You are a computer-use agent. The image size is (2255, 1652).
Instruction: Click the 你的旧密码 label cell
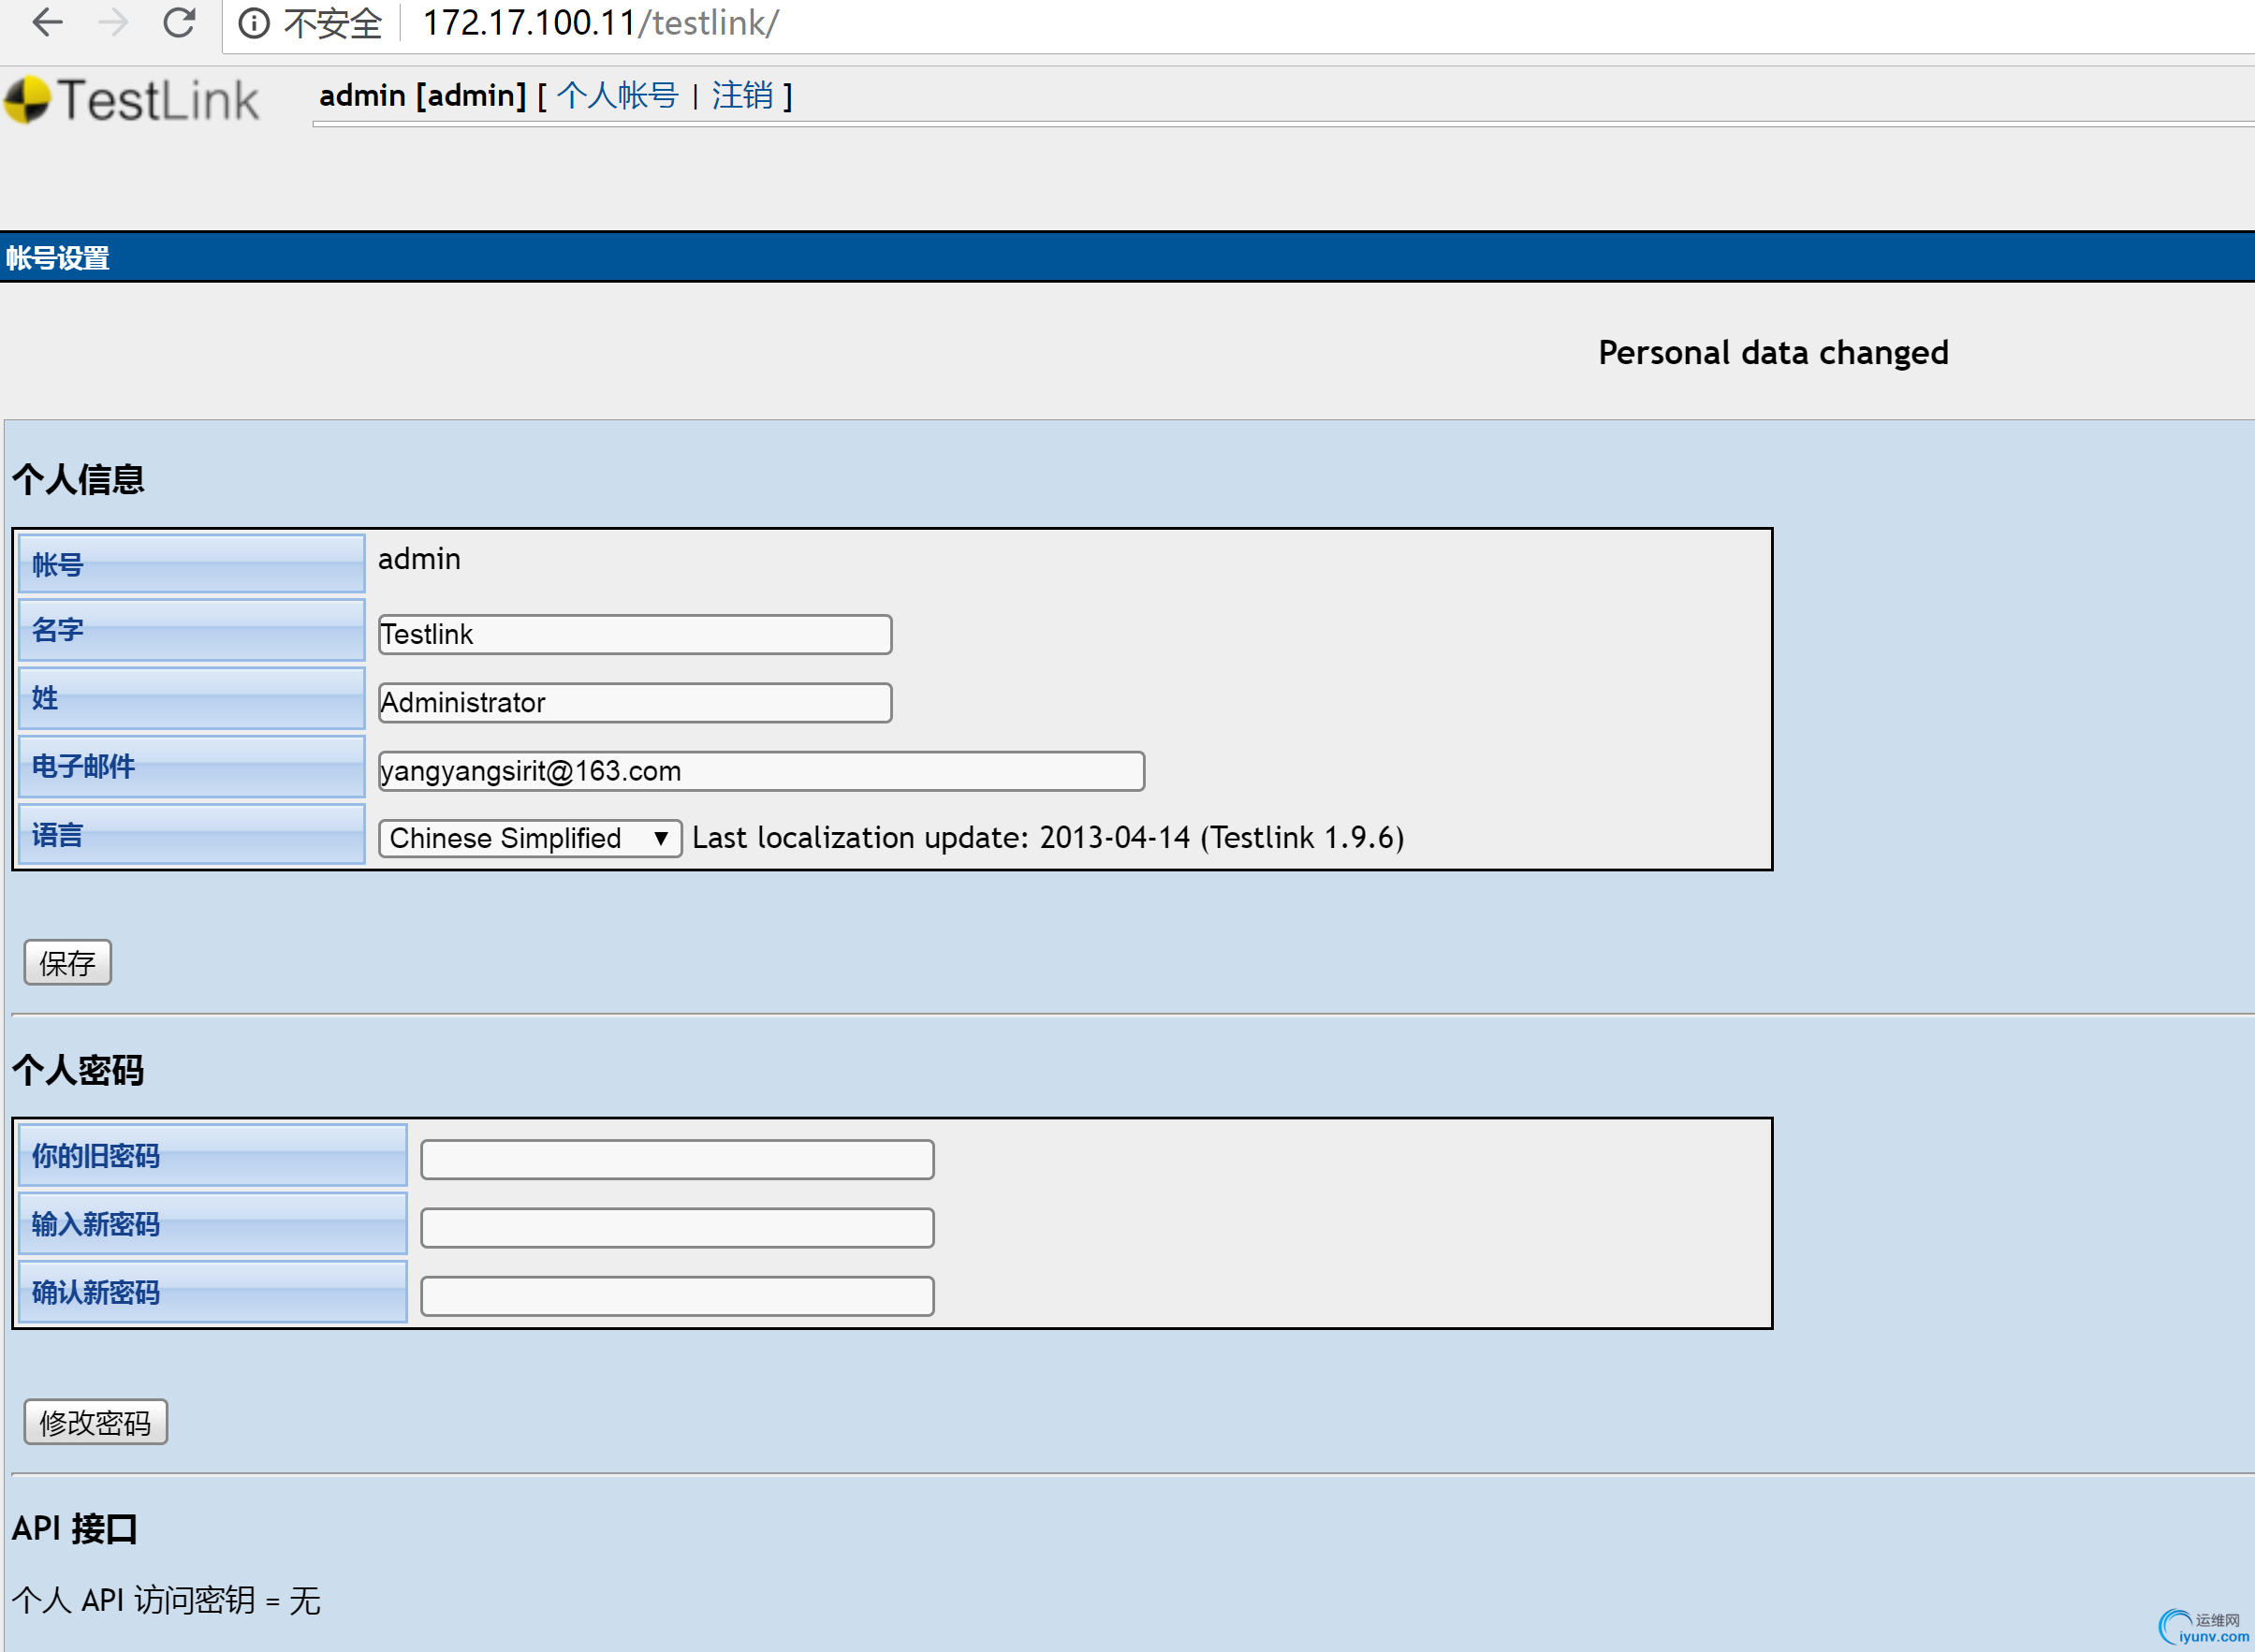click(213, 1156)
